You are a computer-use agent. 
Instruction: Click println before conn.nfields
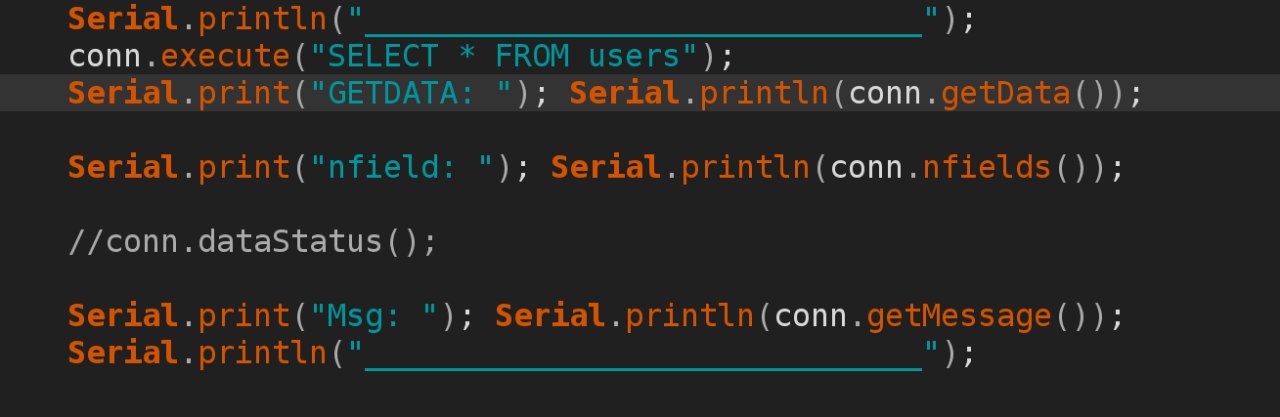[746, 167]
